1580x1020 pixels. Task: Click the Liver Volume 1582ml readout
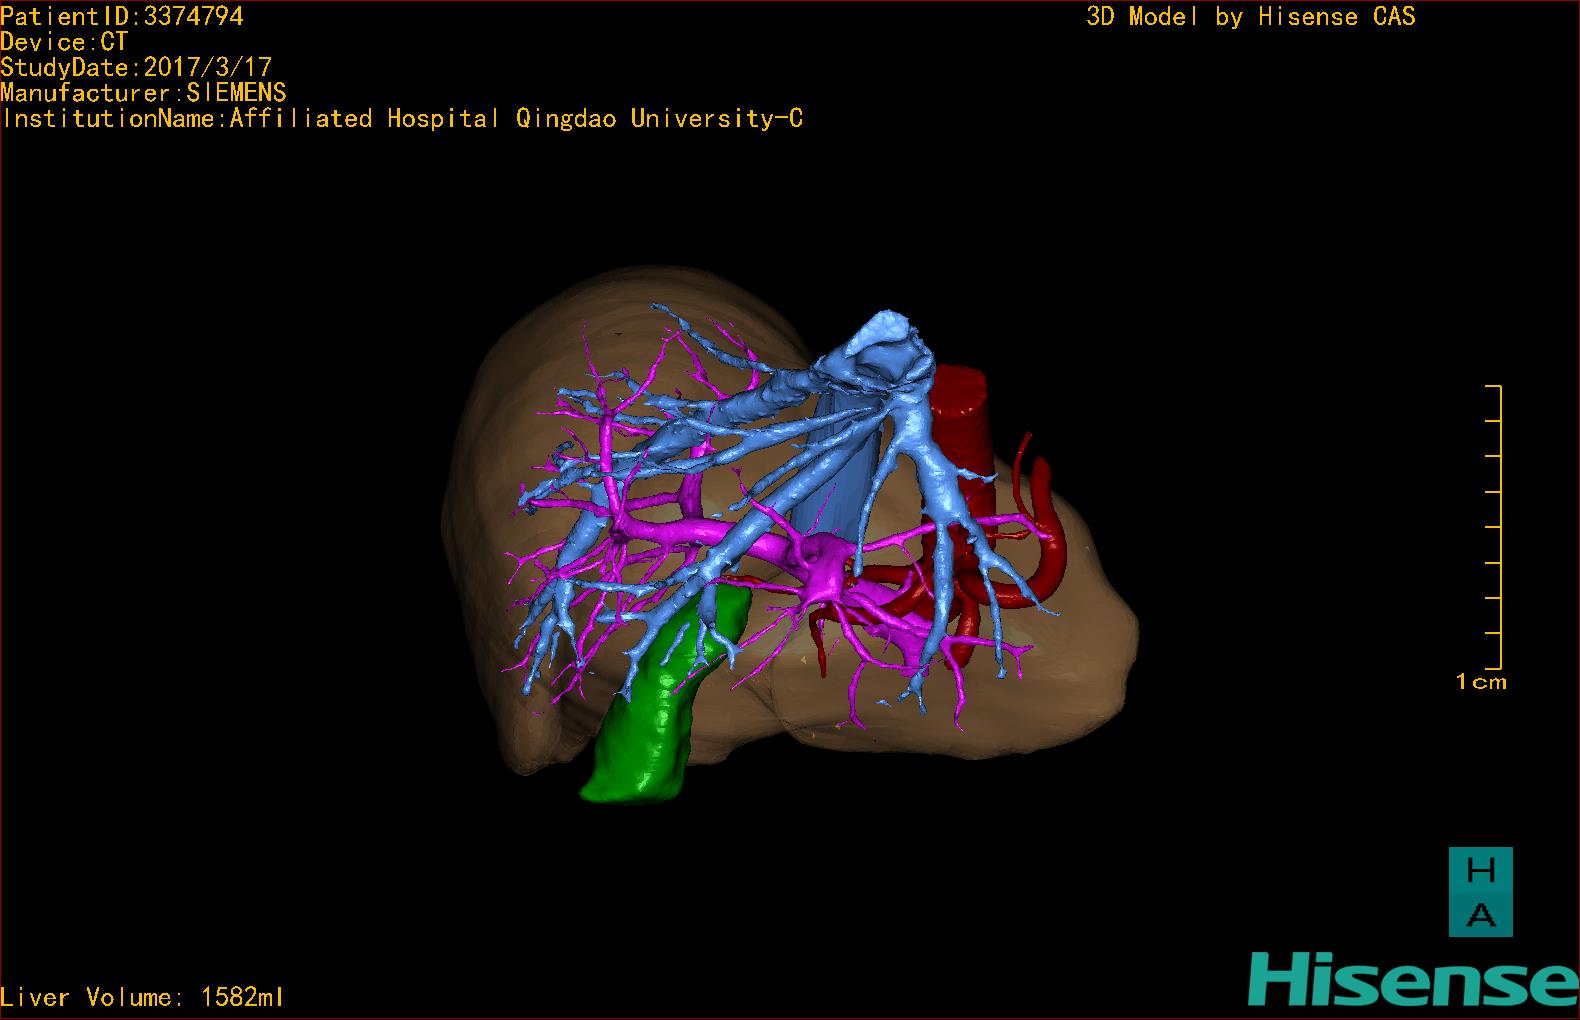(x=142, y=997)
